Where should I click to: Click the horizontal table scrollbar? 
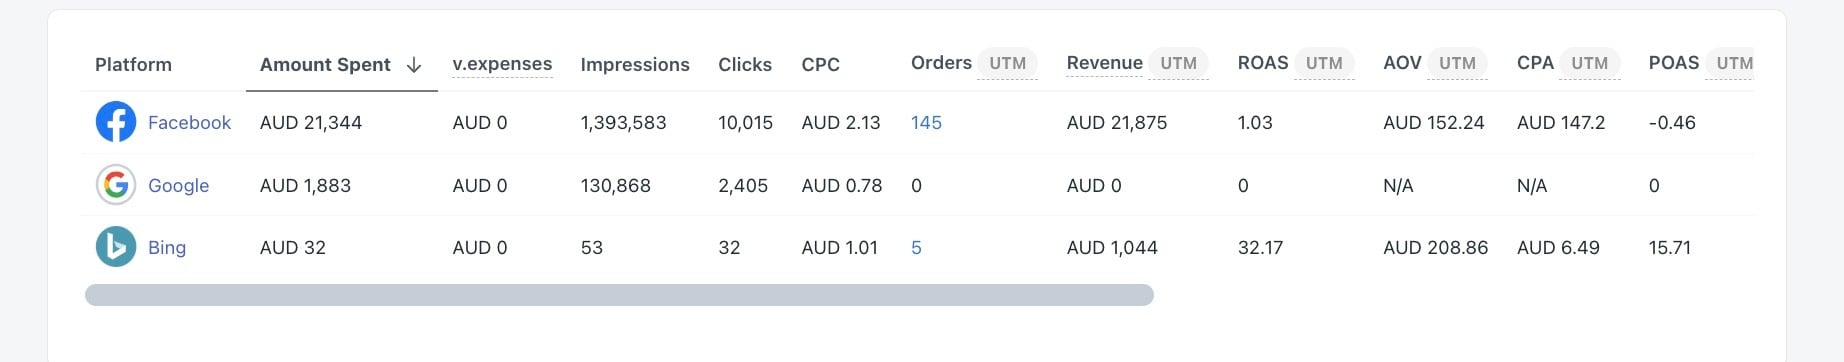coord(619,295)
